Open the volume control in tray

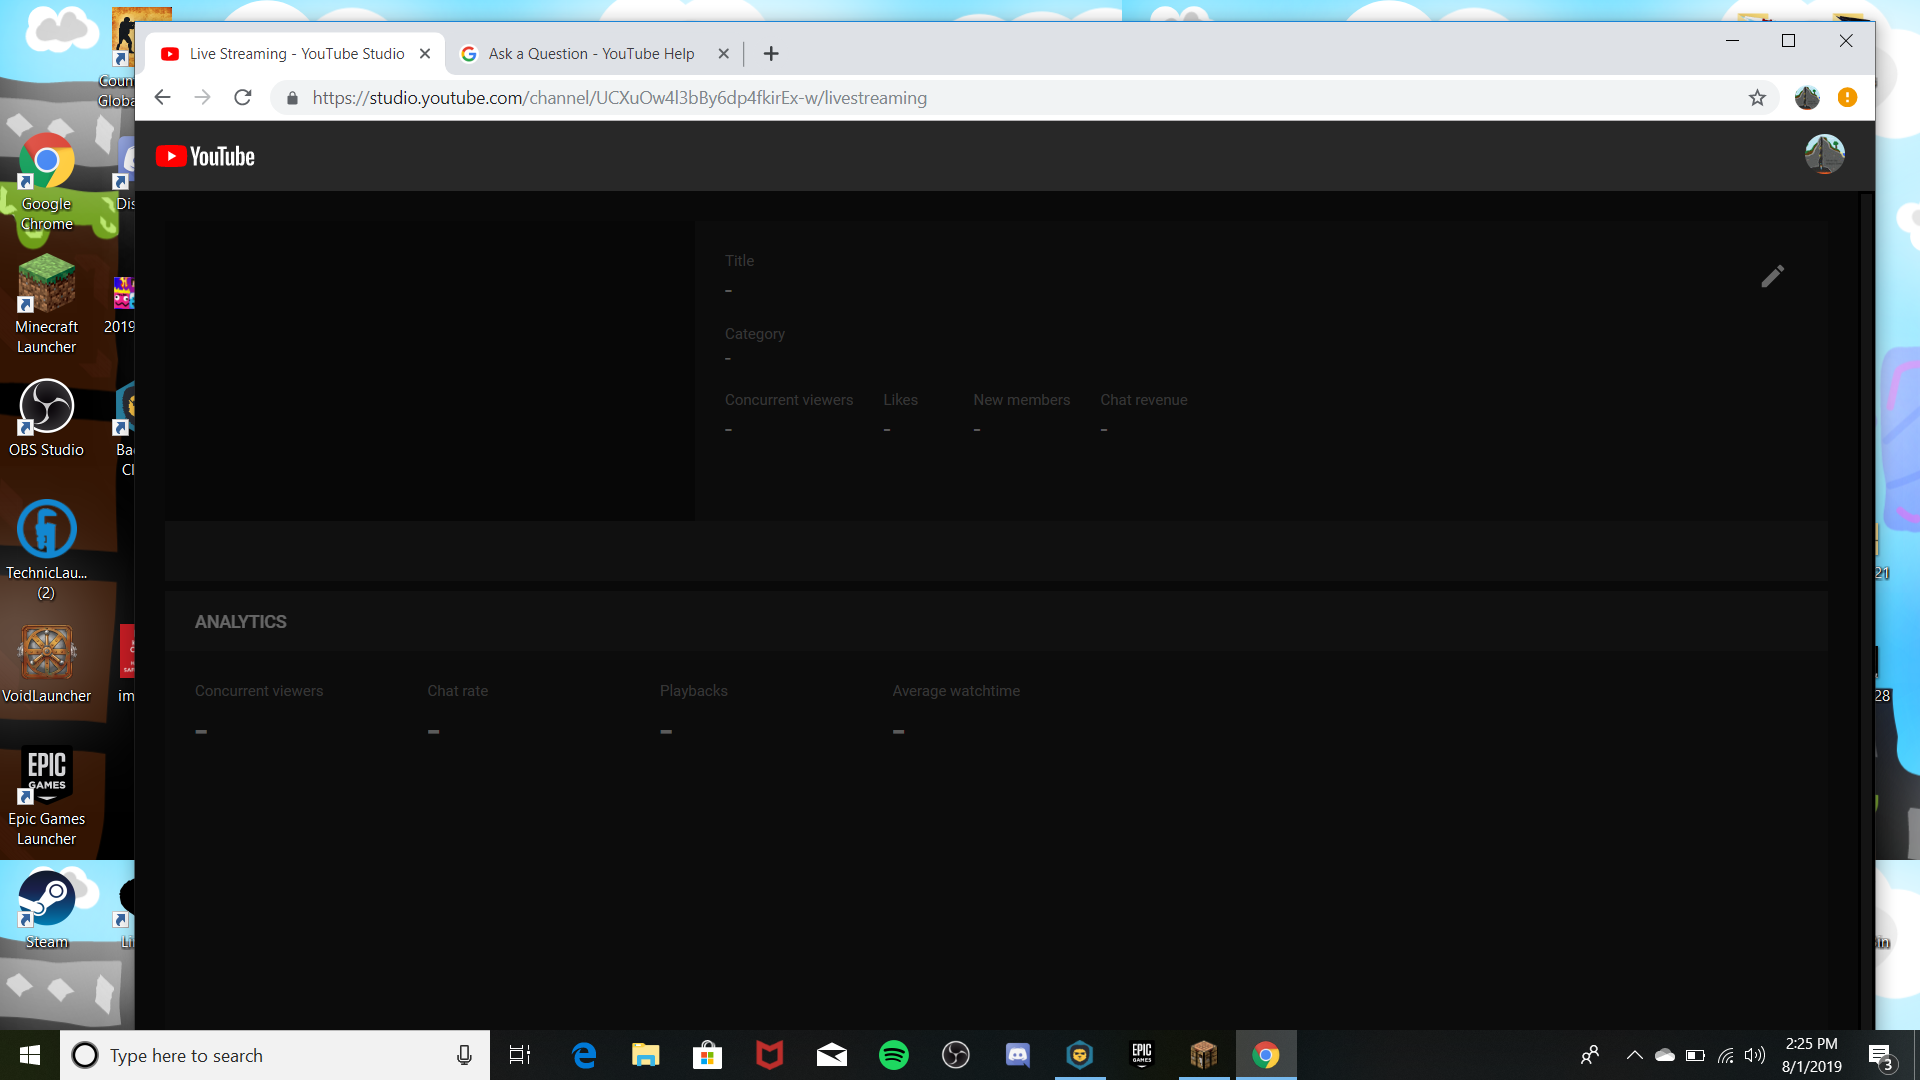click(1754, 1055)
